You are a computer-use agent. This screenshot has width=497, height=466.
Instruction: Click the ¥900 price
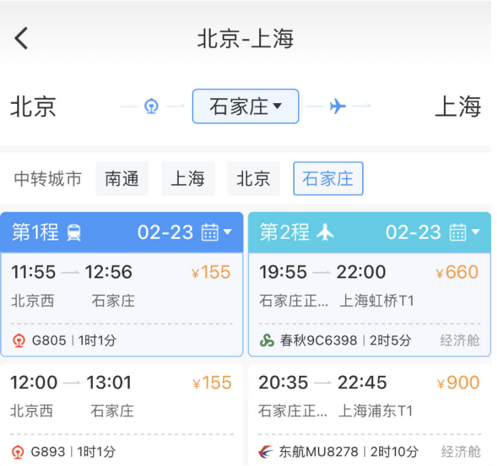[x=458, y=383]
